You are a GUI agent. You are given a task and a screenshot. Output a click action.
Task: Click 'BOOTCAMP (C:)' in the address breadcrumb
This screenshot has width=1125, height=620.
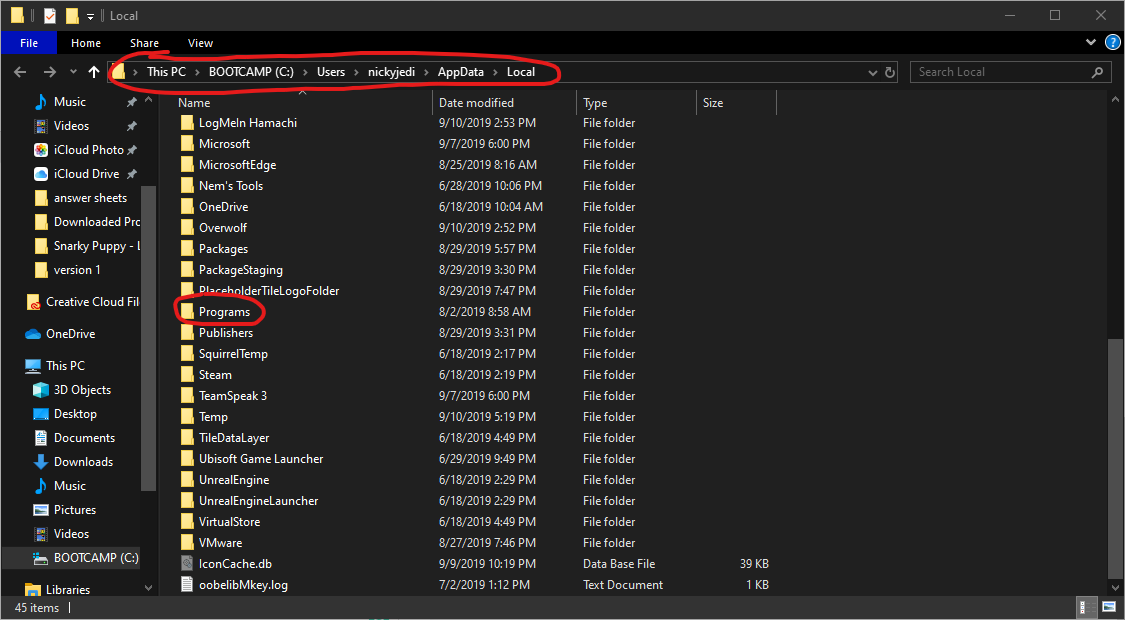pyautogui.click(x=251, y=72)
